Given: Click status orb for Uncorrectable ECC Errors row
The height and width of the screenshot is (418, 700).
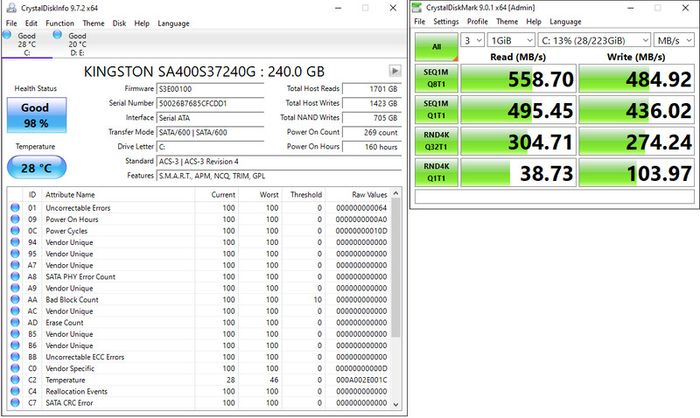Looking at the screenshot, I should tap(15, 357).
